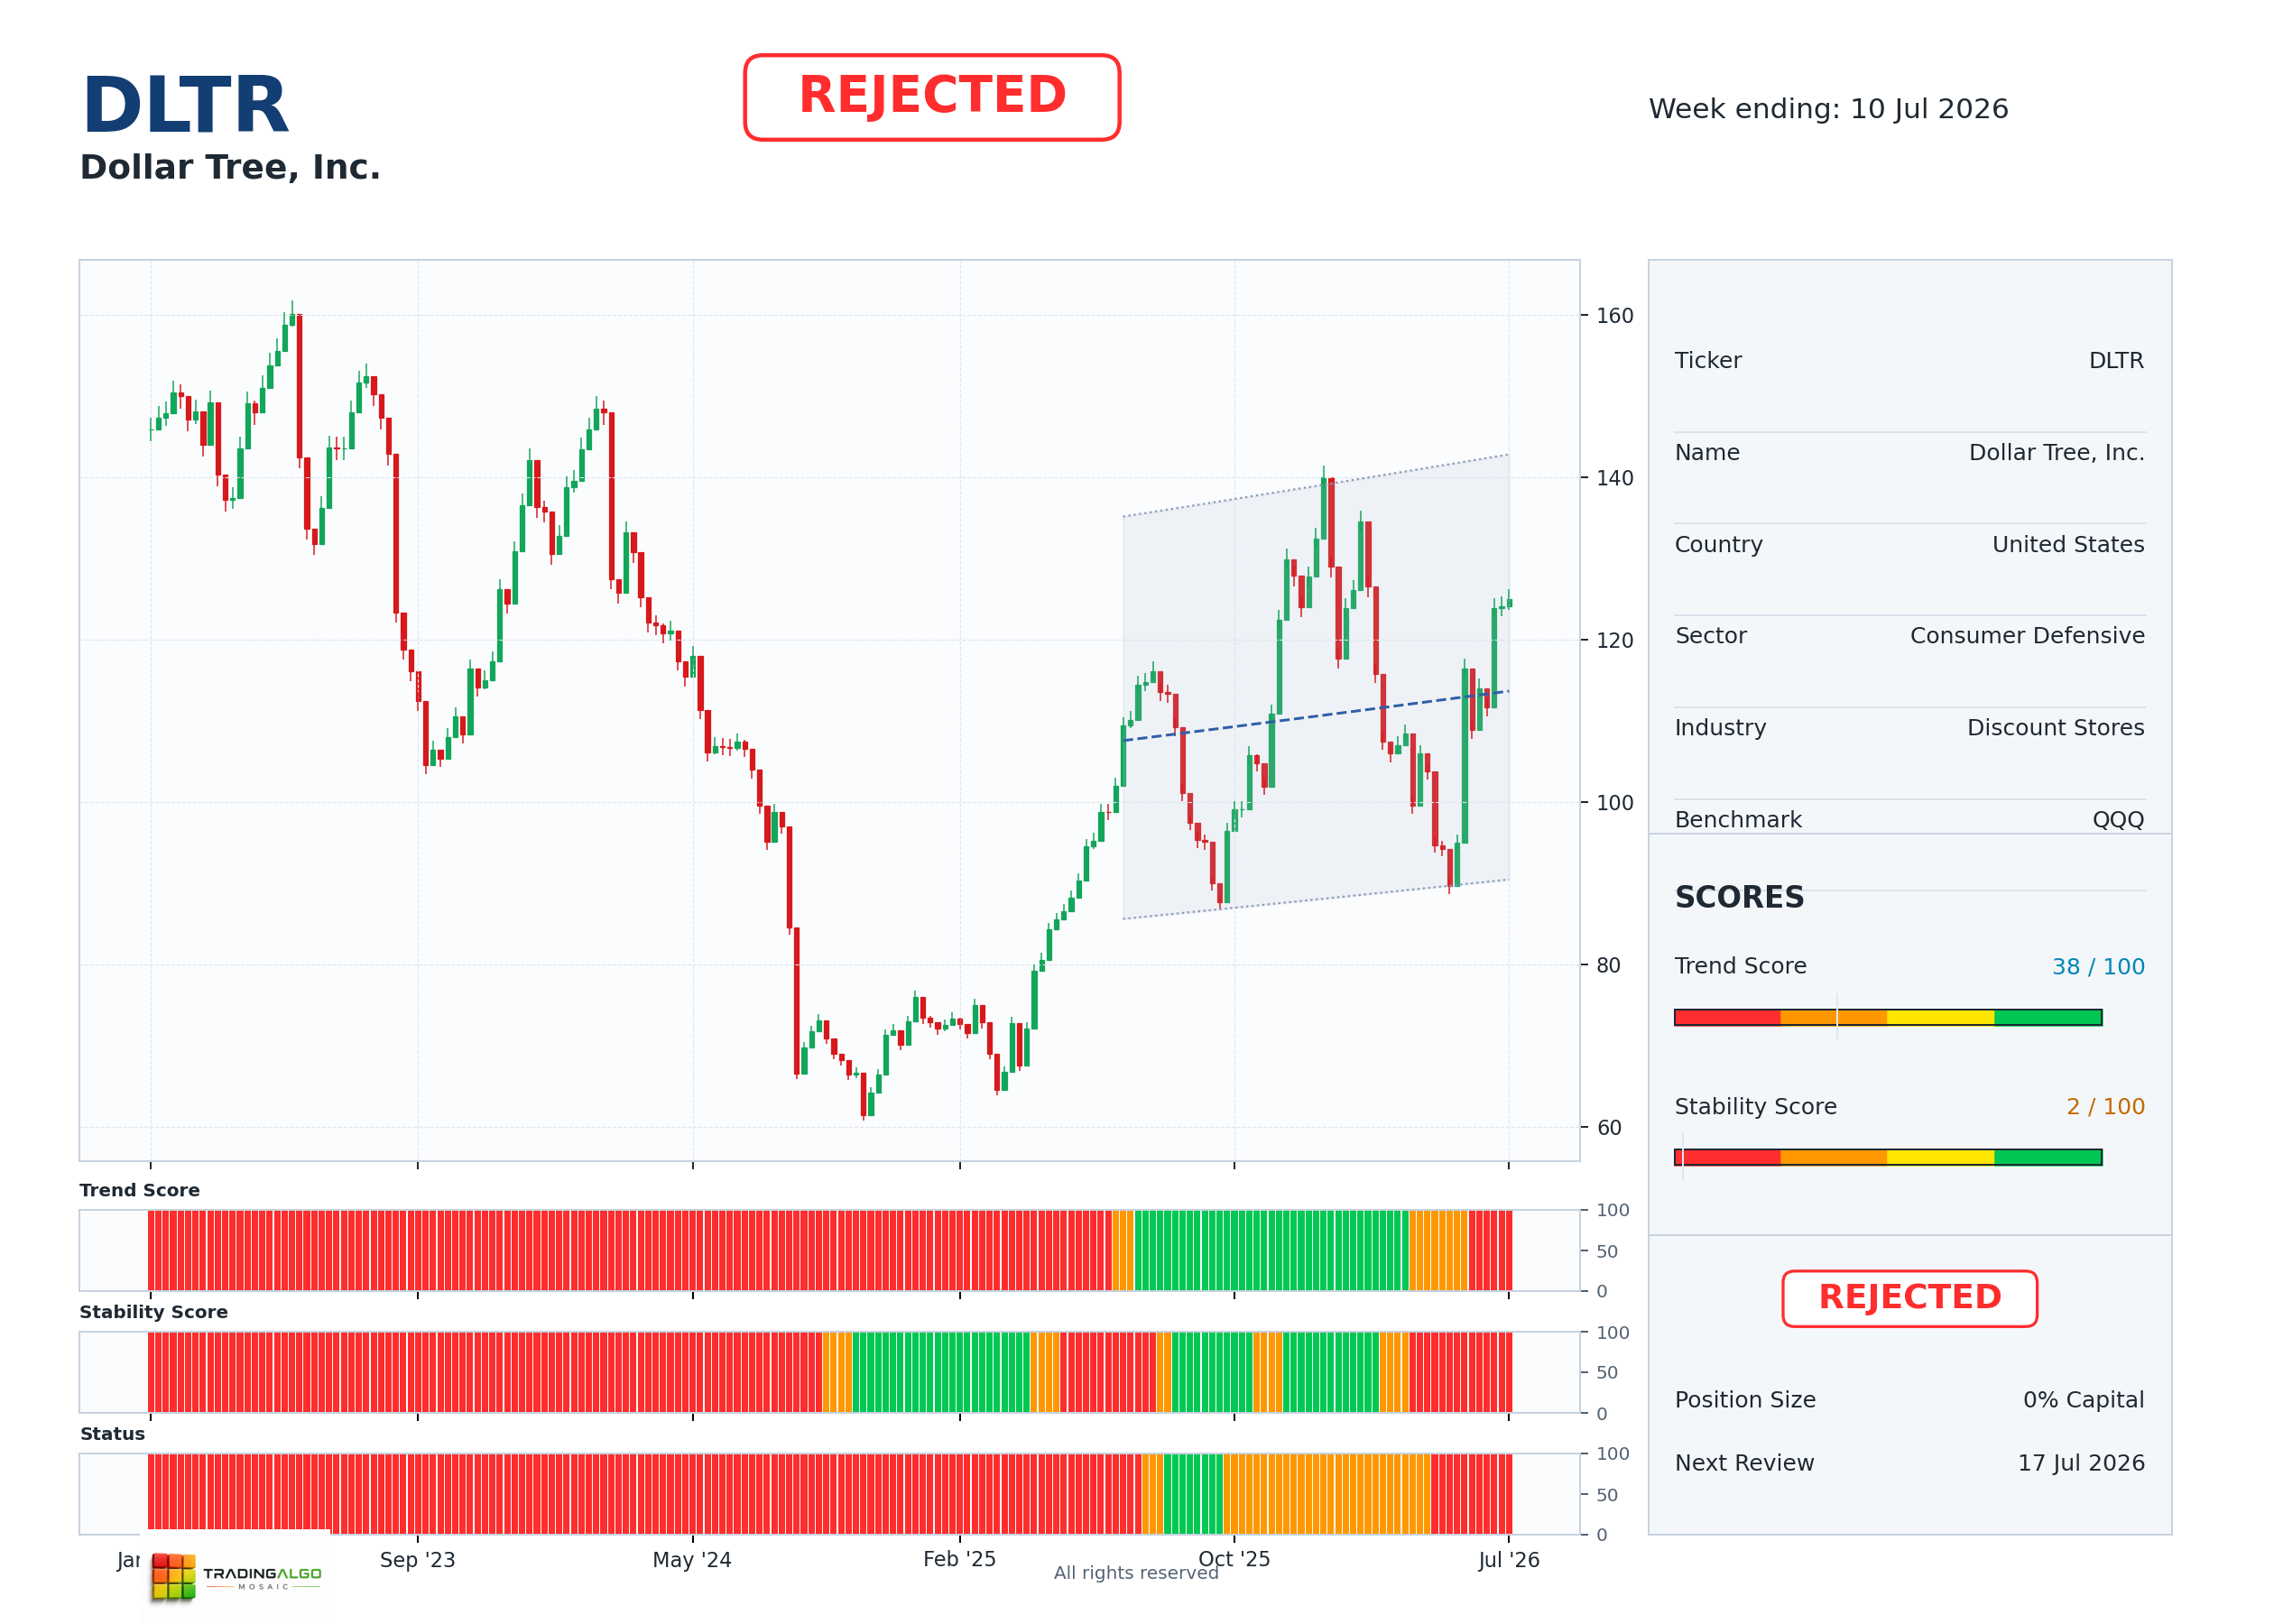Click the Benchmark value QQQ
Image resolution: width=2274 pixels, height=1624 pixels.
click(2118, 820)
